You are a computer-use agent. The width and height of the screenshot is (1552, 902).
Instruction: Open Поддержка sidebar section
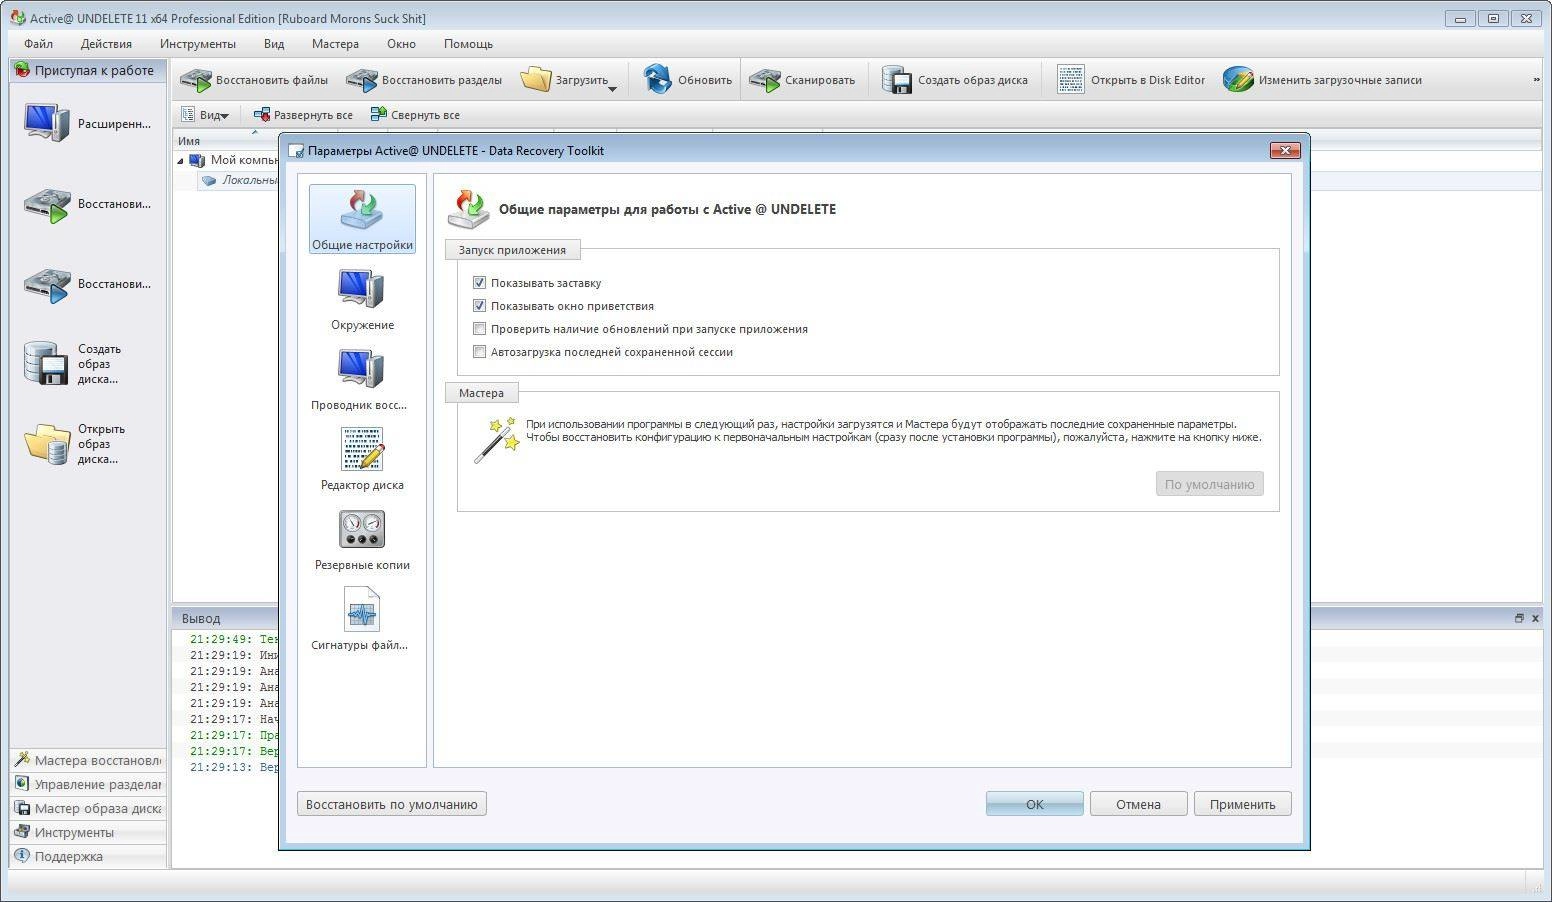tap(87, 856)
